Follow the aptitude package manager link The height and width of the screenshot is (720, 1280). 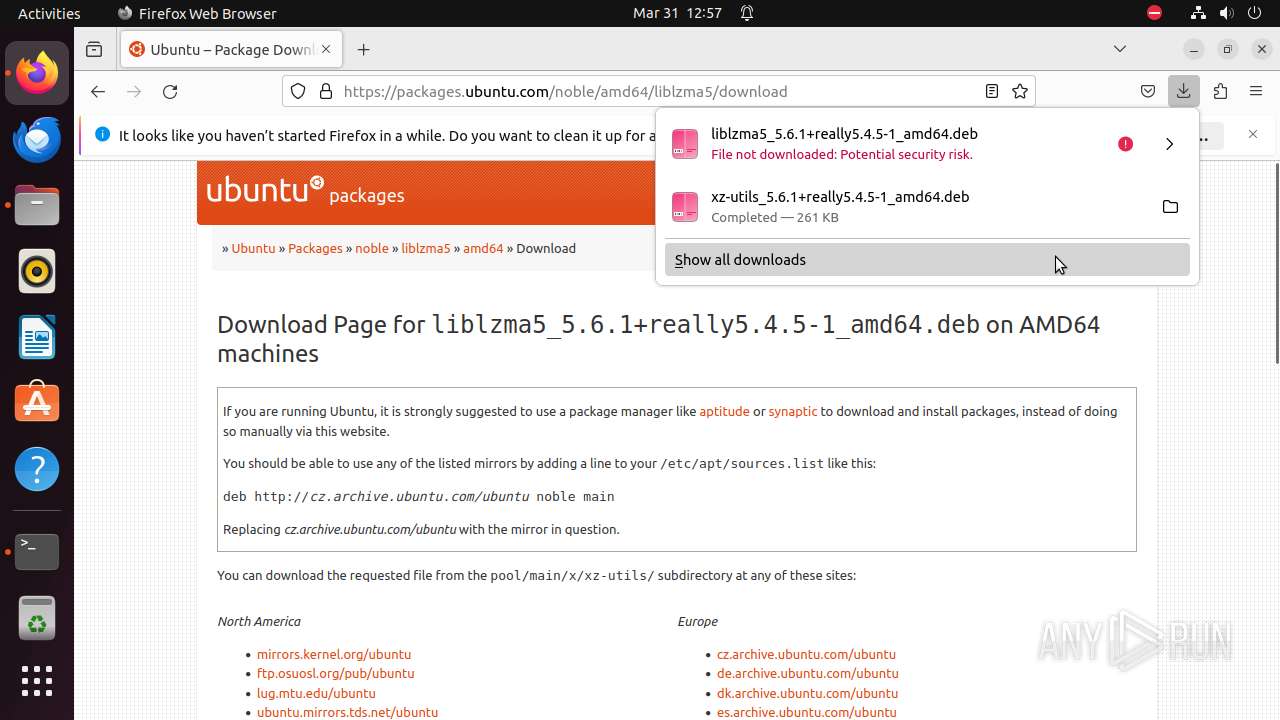(x=724, y=411)
